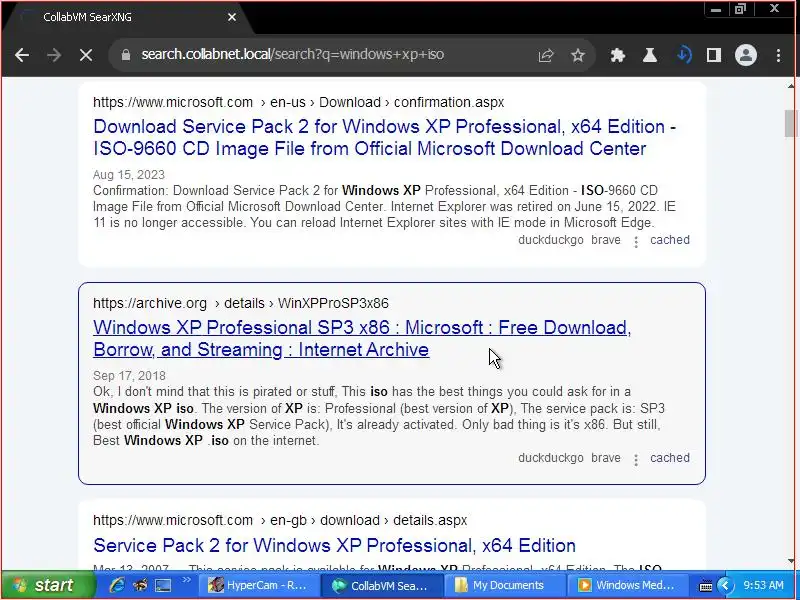The image size is (800, 600).
Task: Switch to My Documents taskbar button
Action: click(x=505, y=585)
